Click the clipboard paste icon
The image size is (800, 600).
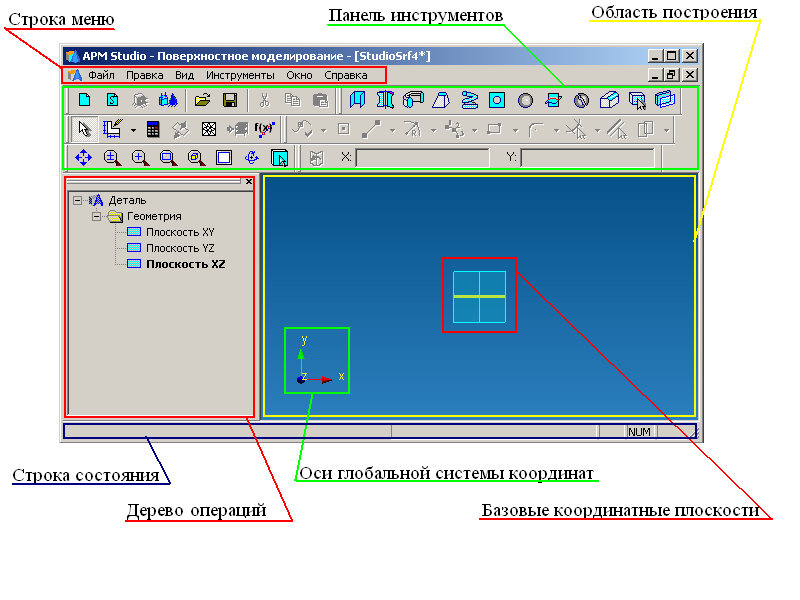(320, 100)
